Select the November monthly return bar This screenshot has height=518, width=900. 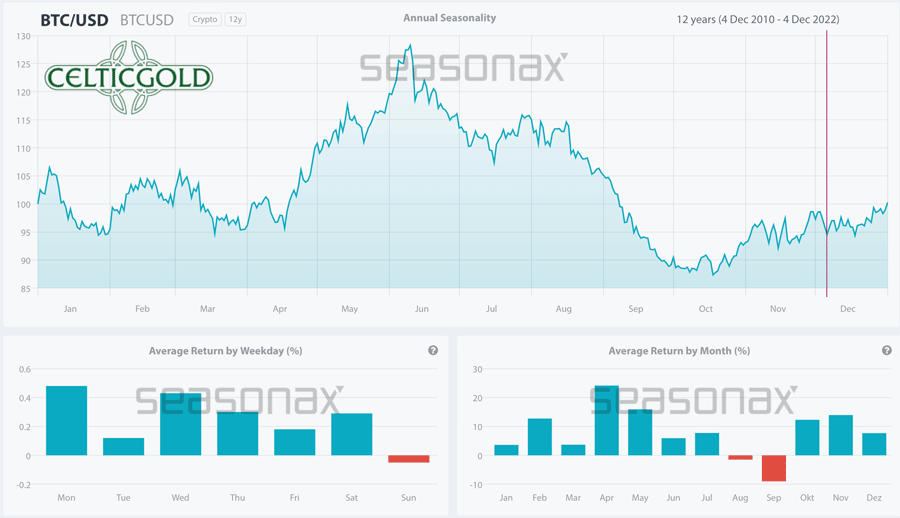840,435
